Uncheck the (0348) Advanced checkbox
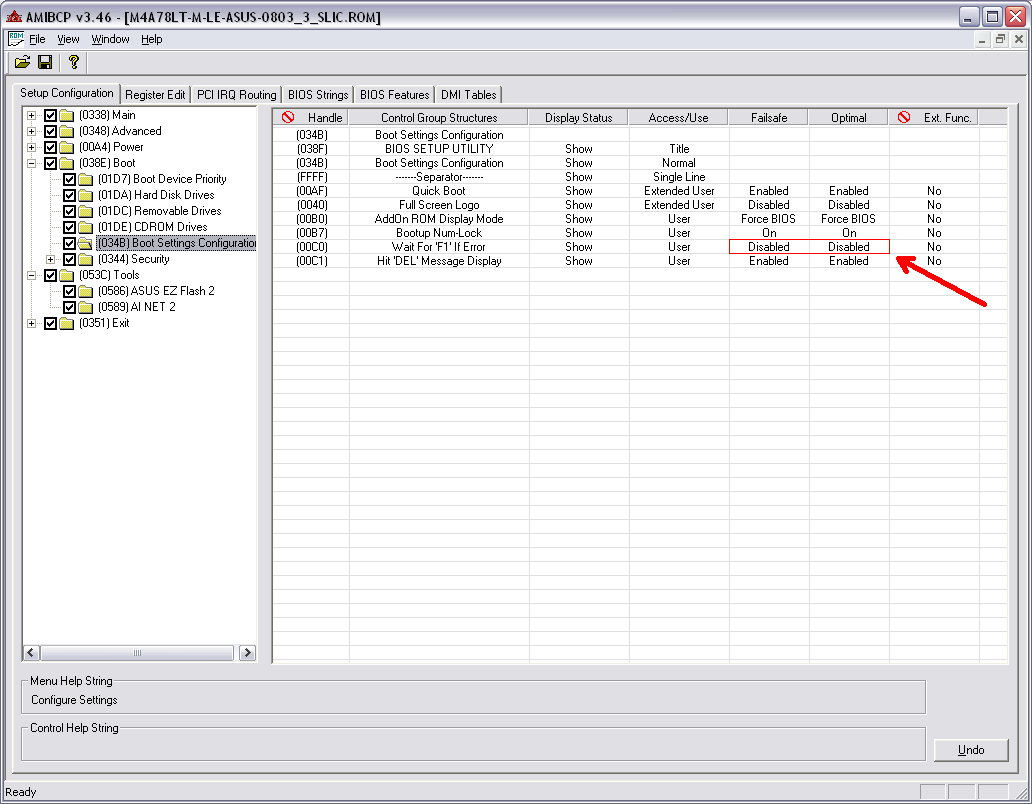This screenshot has width=1032, height=804. [50, 131]
